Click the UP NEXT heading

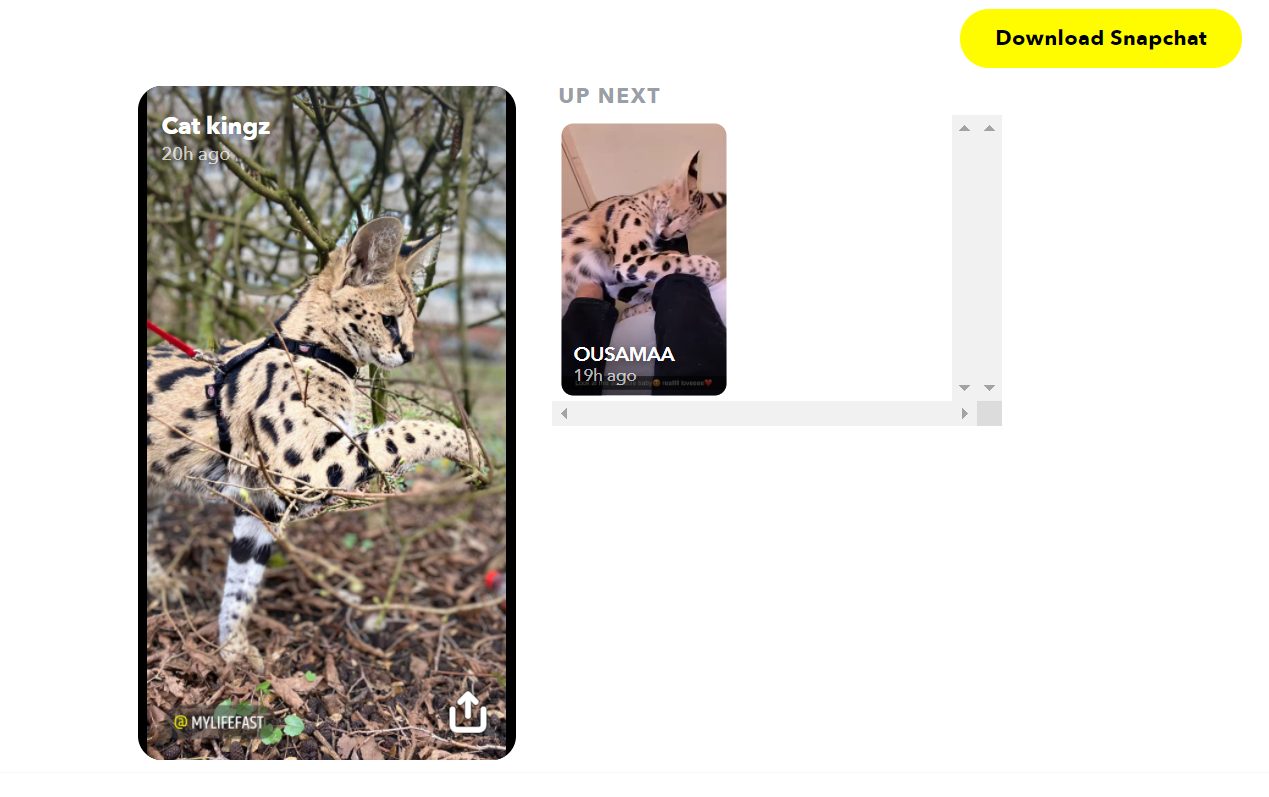(610, 96)
